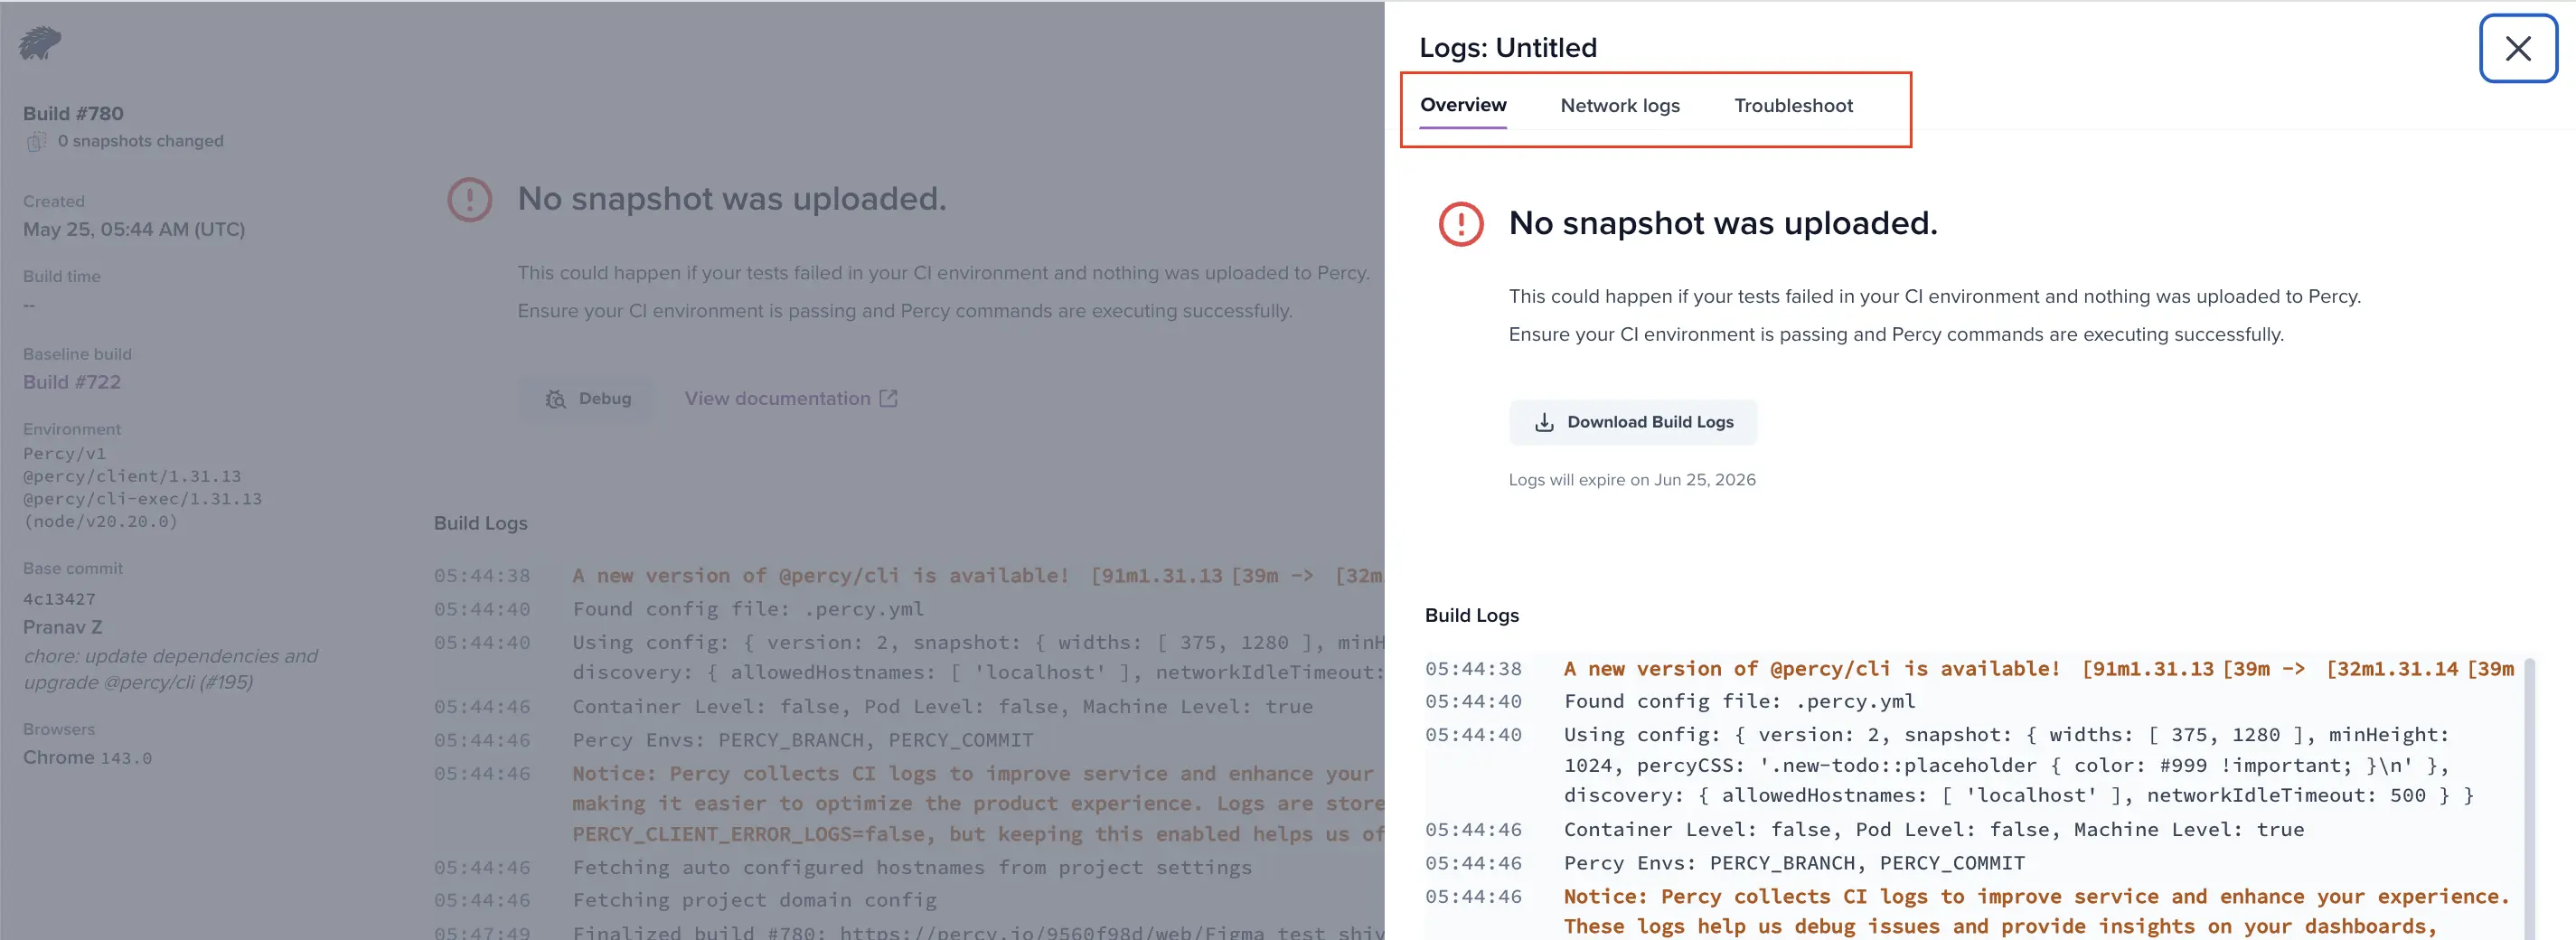Click author name 'Pranav Z'

coord(62,628)
